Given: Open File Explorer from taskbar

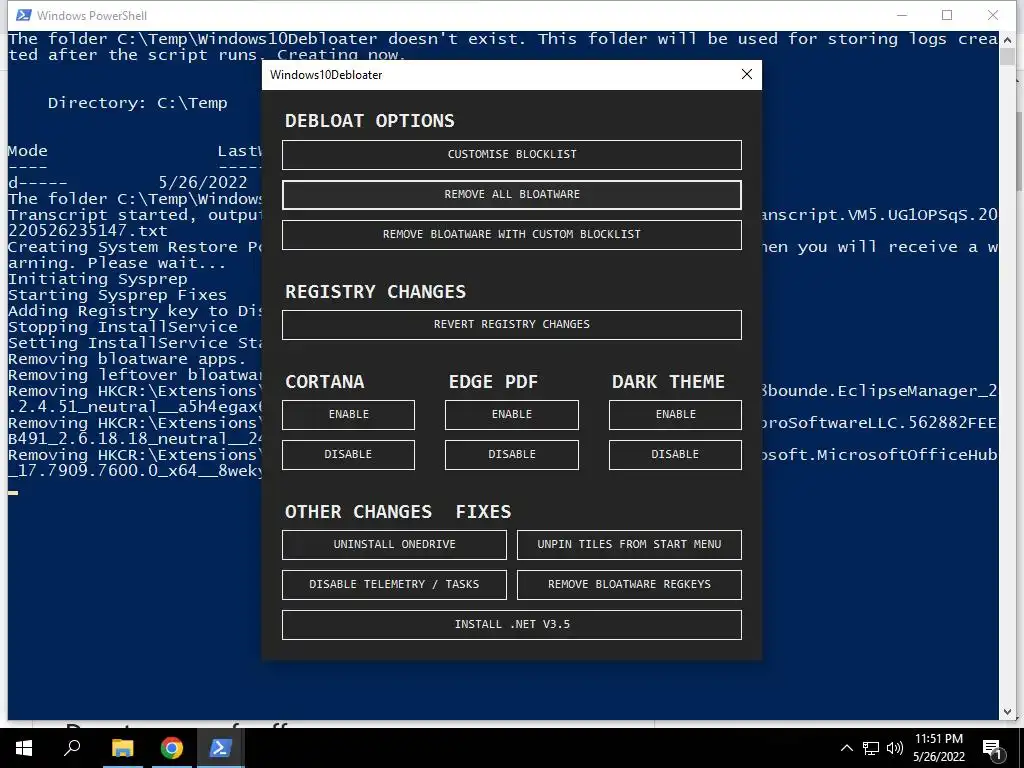Looking at the screenshot, I should pos(122,748).
